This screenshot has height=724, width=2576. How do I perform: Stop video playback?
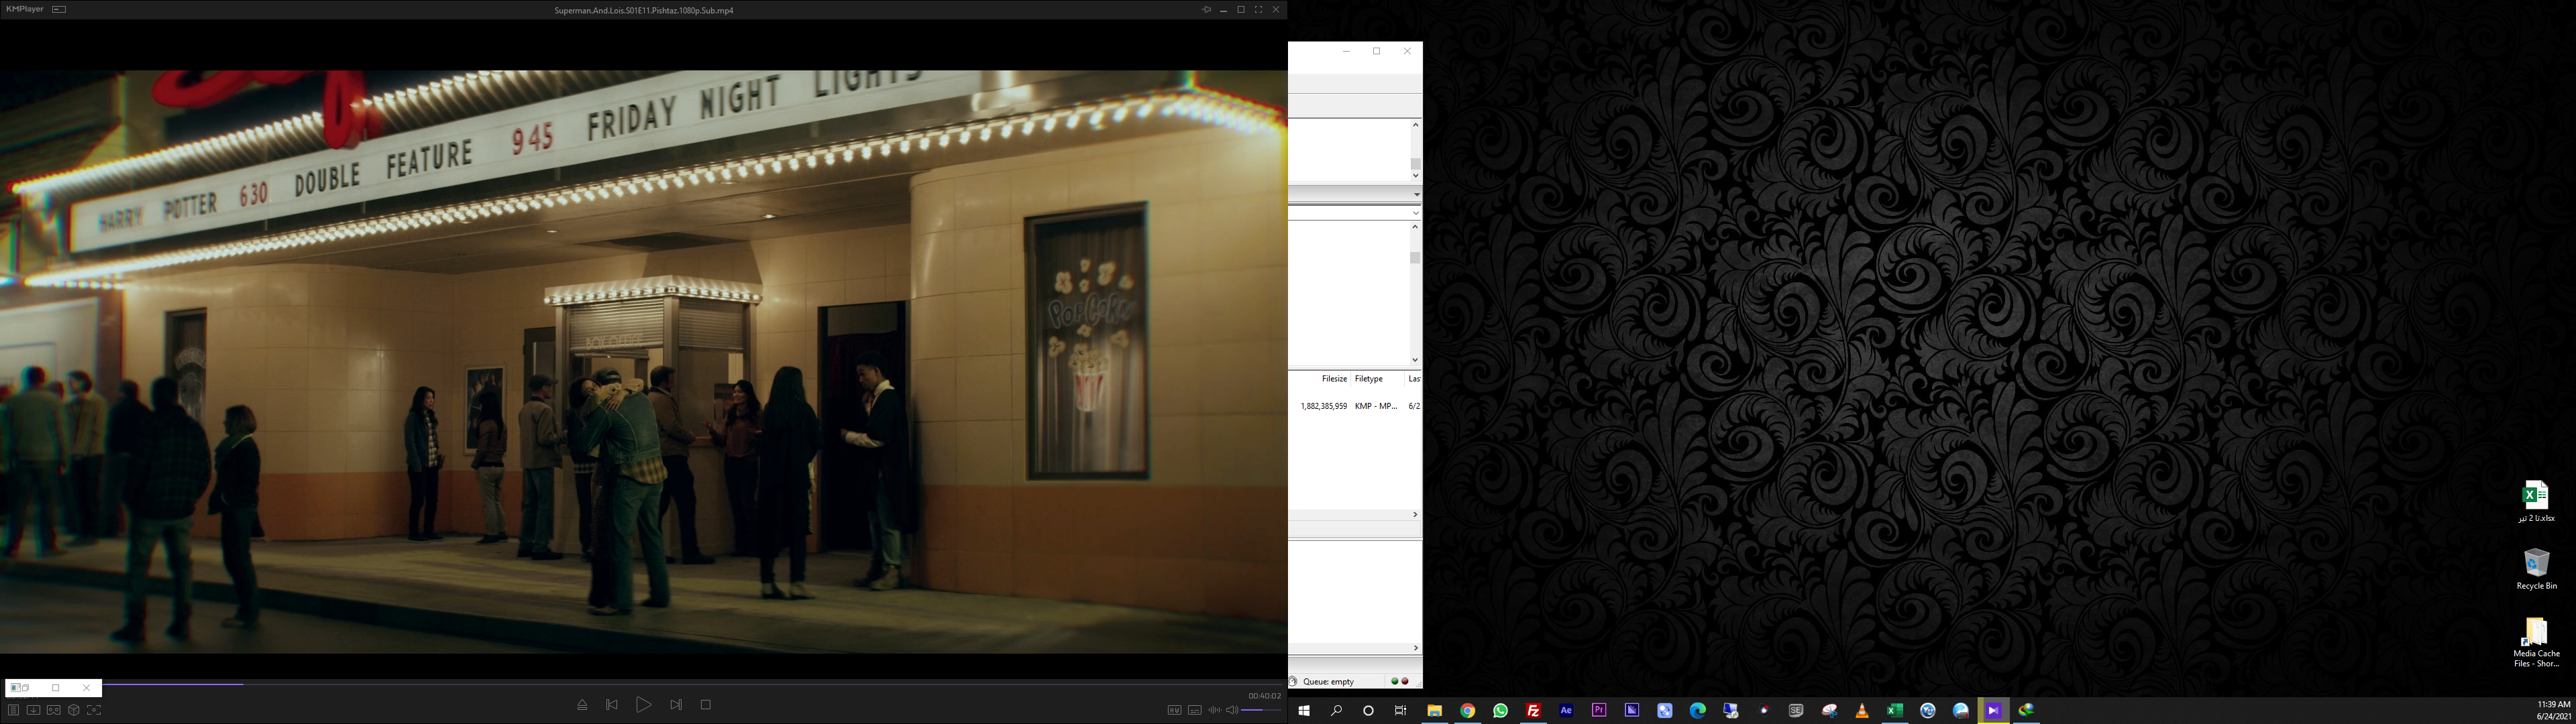[705, 705]
